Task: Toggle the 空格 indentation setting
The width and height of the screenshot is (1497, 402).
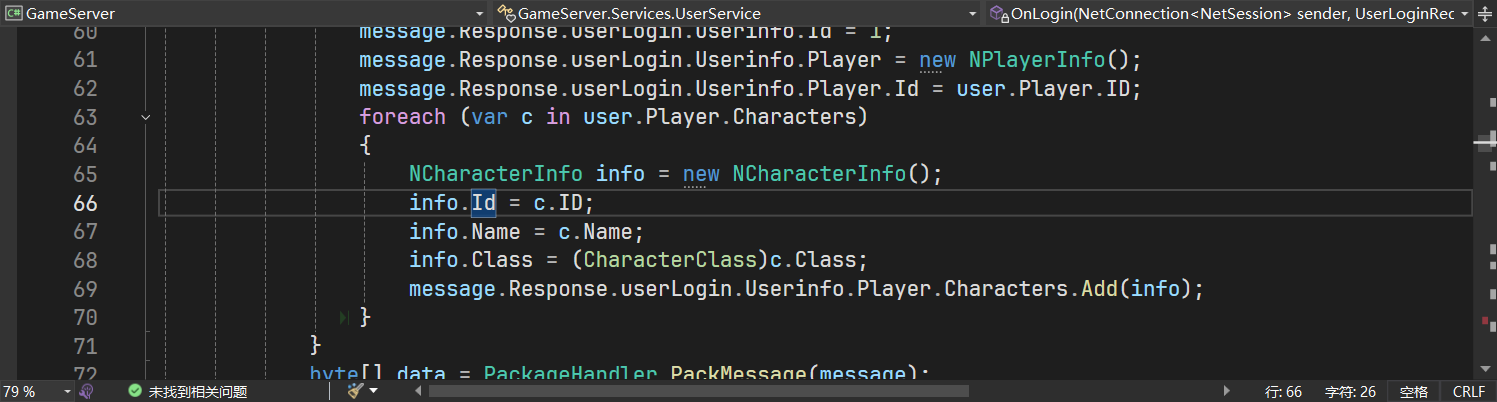Action: (x=1413, y=391)
